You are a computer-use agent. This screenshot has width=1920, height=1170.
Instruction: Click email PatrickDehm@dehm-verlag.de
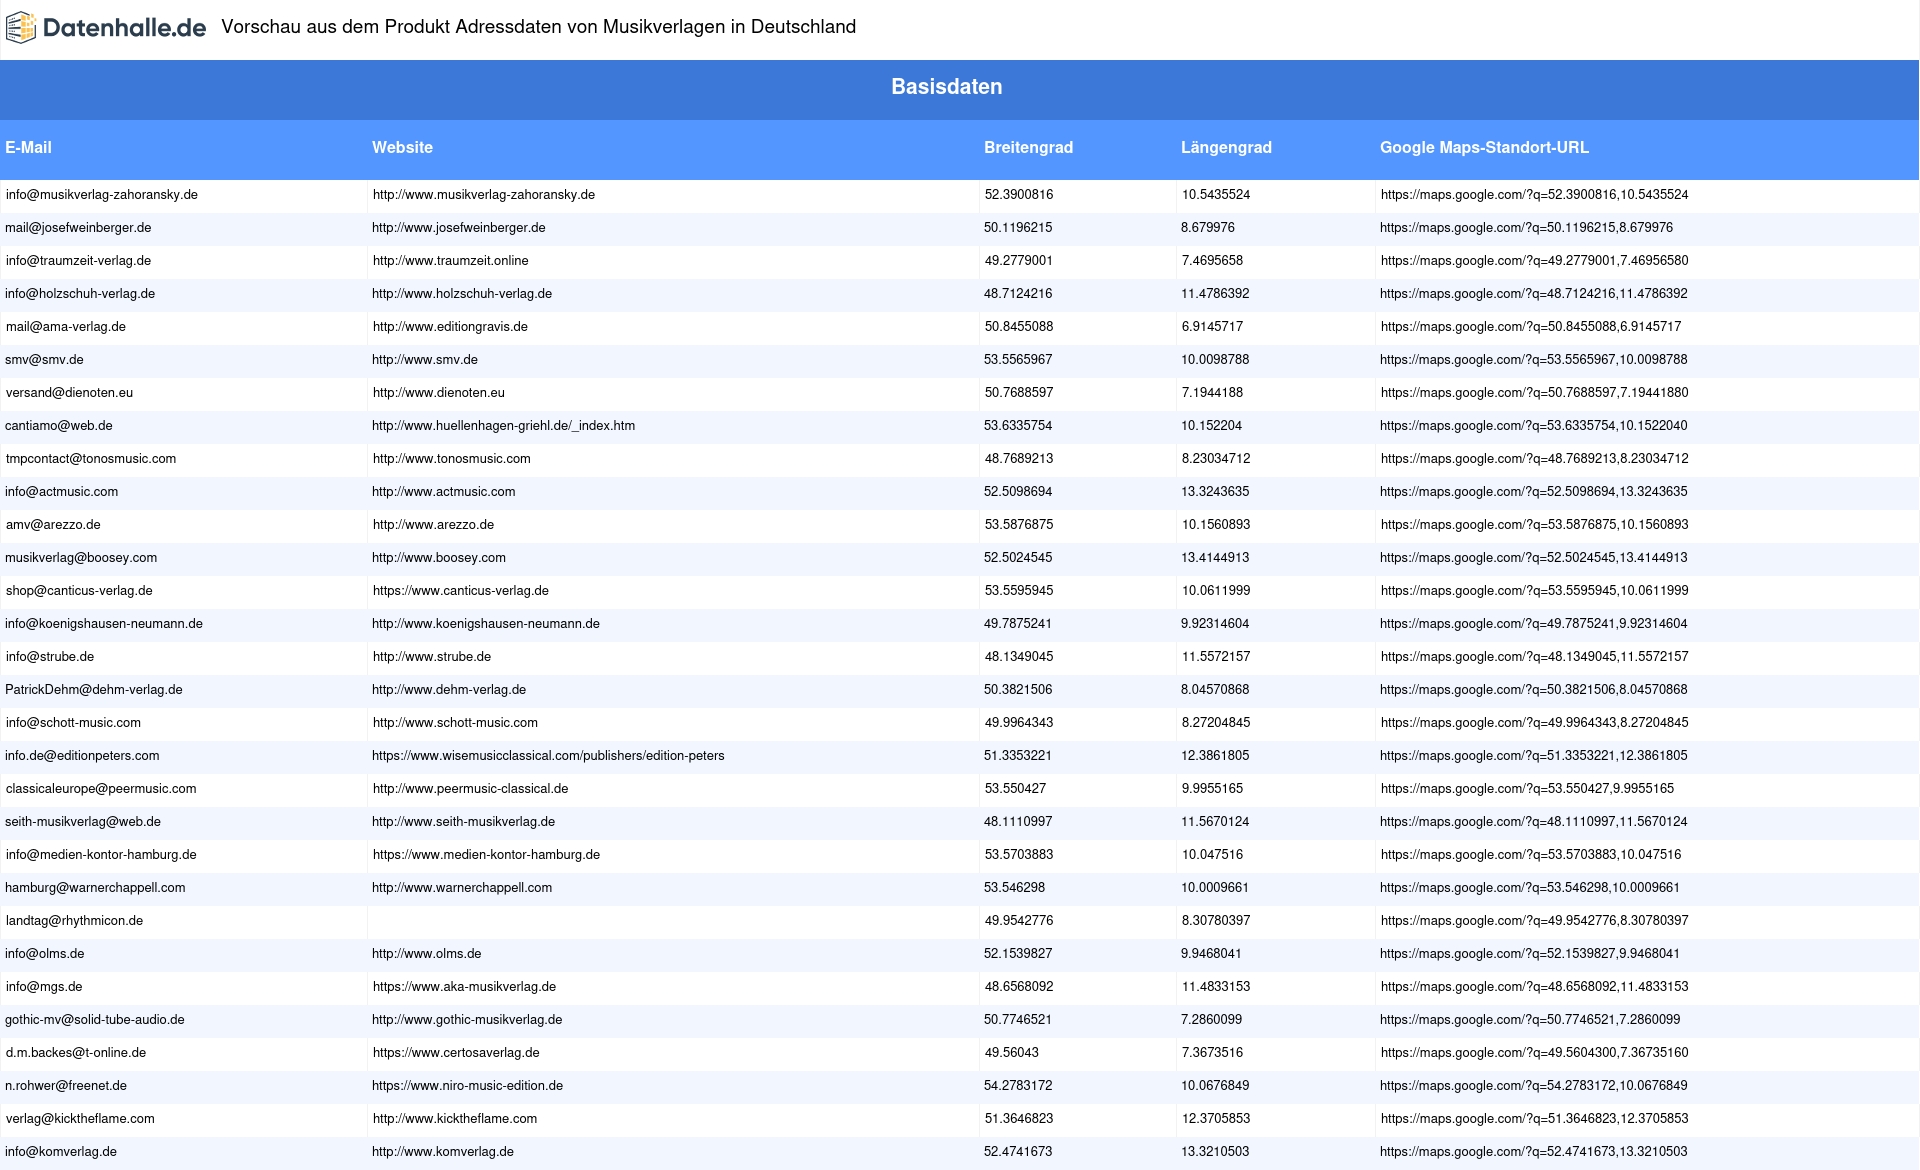pyautogui.click(x=94, y=690)
